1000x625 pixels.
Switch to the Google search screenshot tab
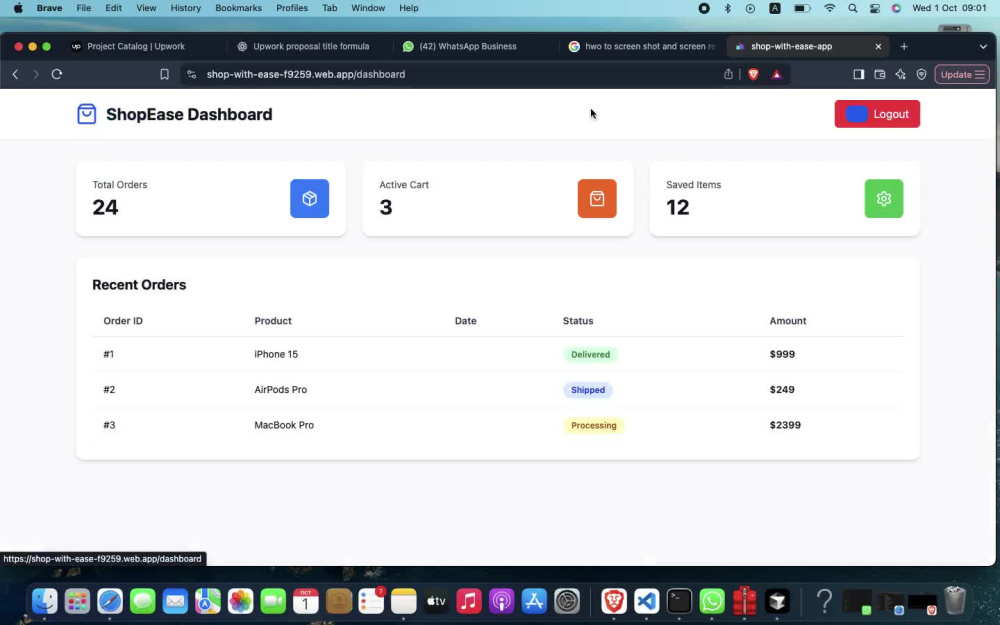pos(641,46)
